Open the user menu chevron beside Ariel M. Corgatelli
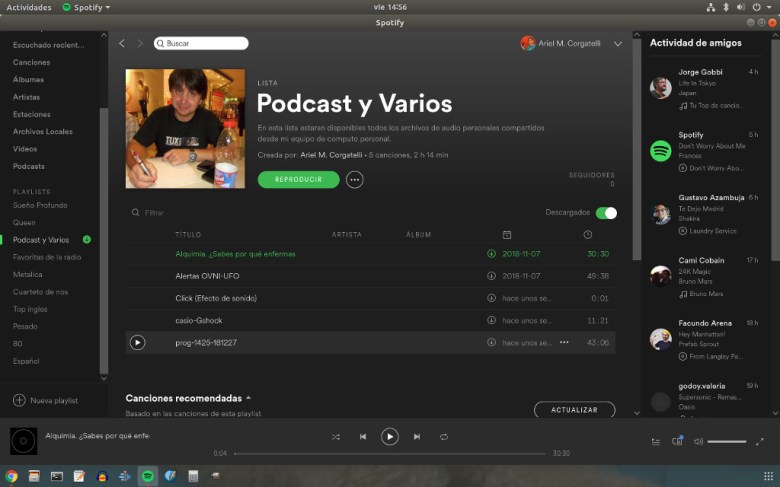Image resolution: width=780 pixels, height=487 pixels. coord(618,44)
